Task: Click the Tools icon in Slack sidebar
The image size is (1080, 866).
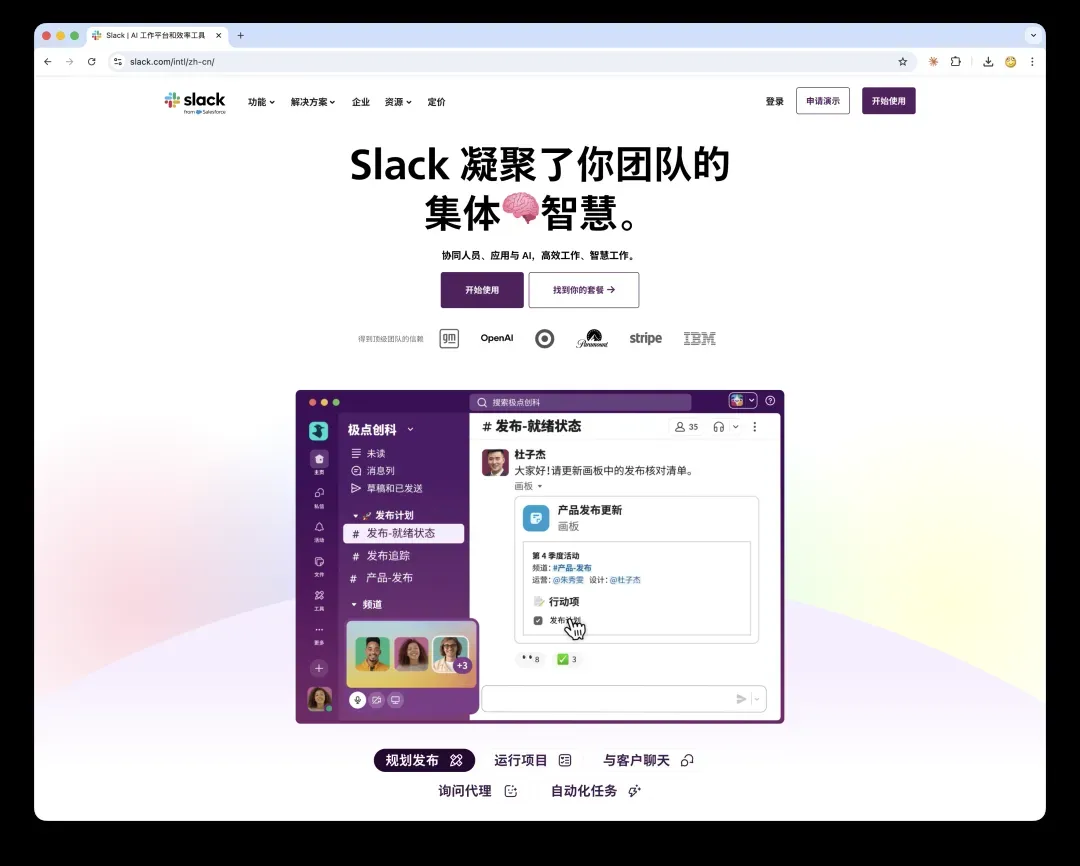Action: (319, 595)
